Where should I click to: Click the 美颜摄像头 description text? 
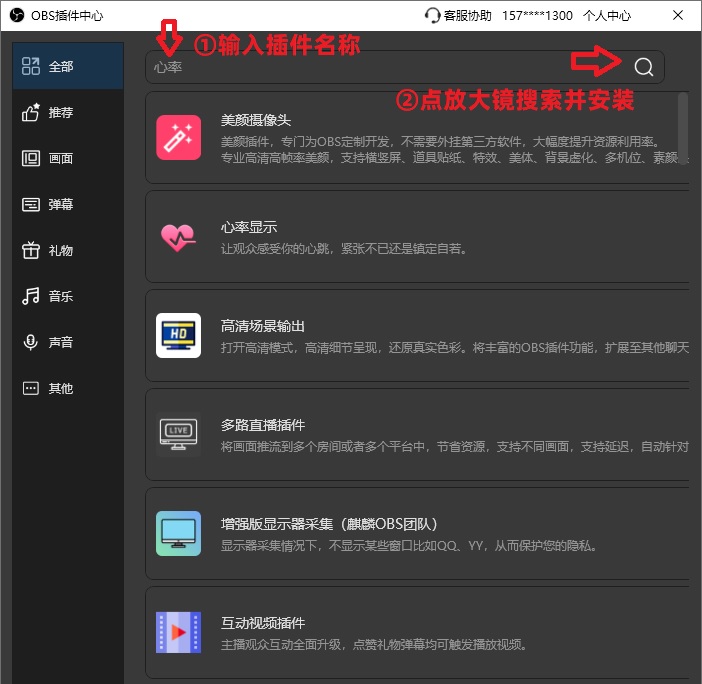(454, 150)
